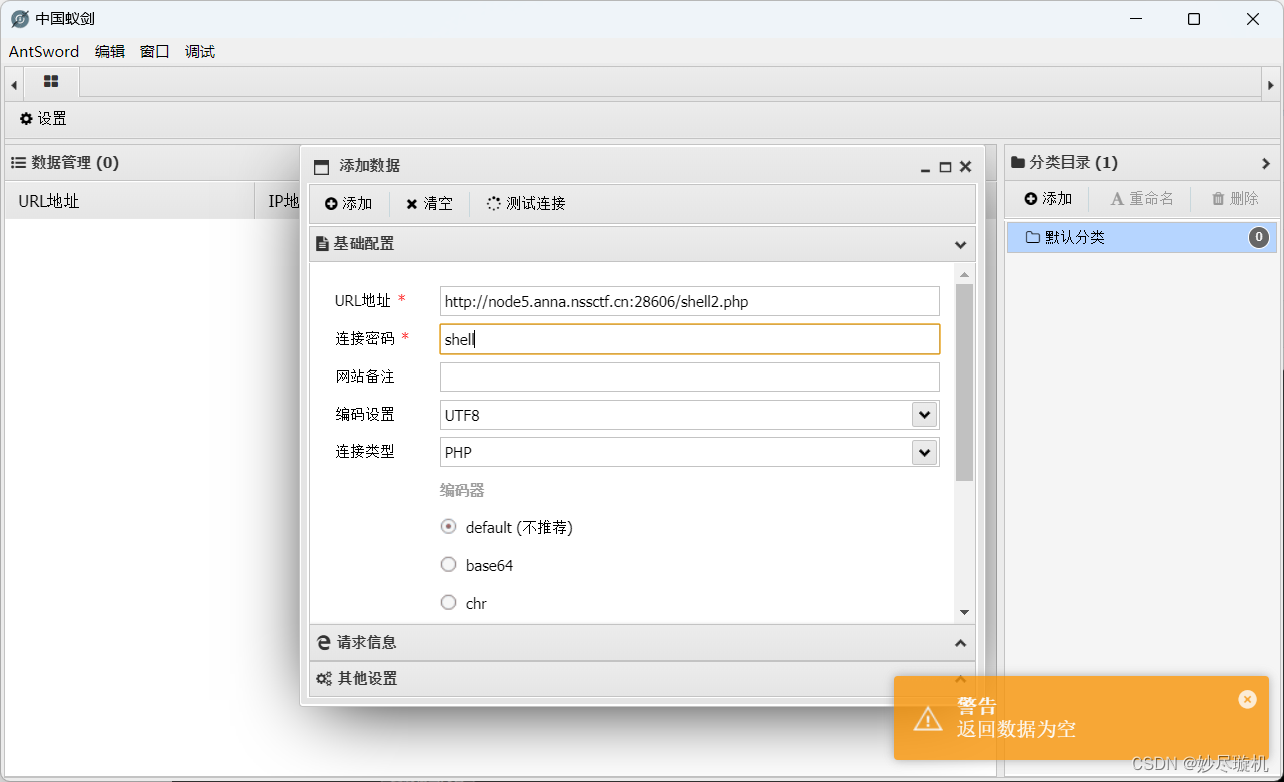Open the 调试 menu

coord(200,52)
